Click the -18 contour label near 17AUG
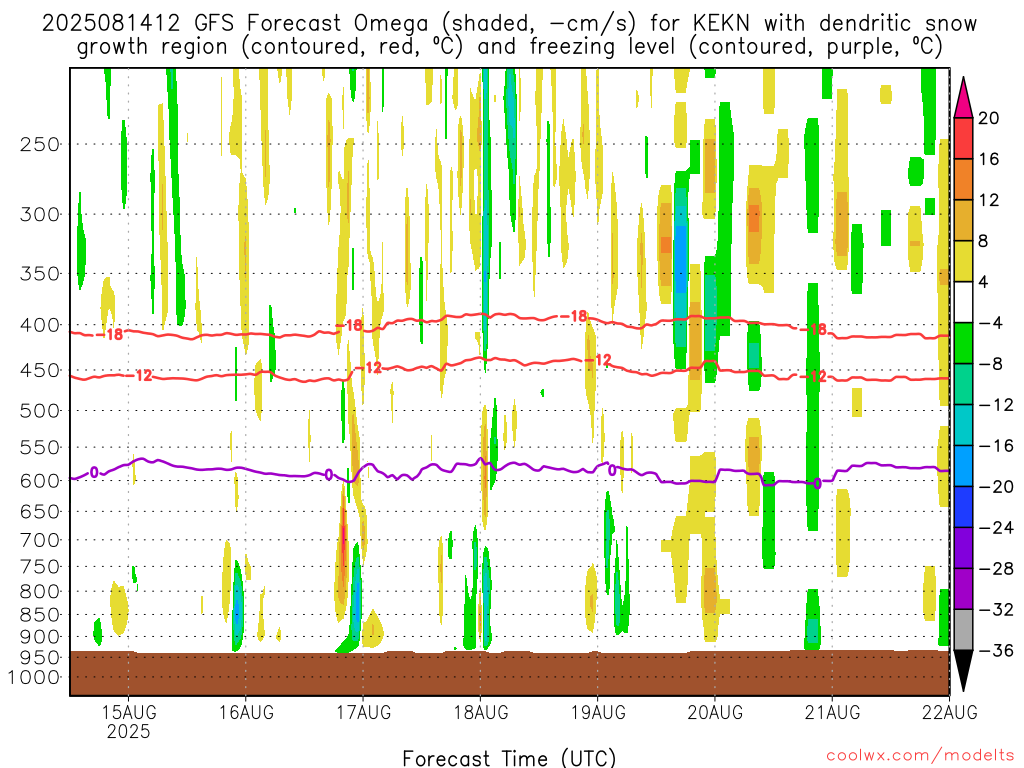This screenshot has width=1024, height=768. (349, 325)
